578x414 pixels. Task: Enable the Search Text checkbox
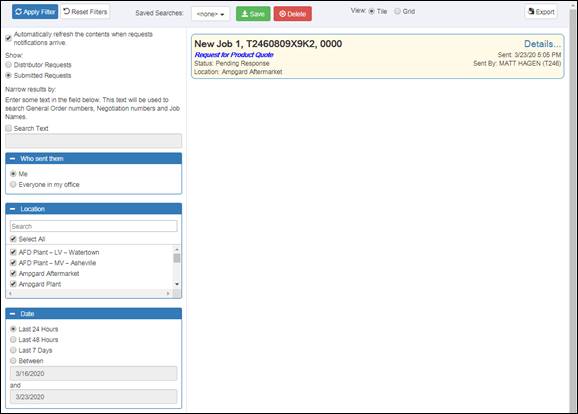pyautogui.click(x=8, y=128)
